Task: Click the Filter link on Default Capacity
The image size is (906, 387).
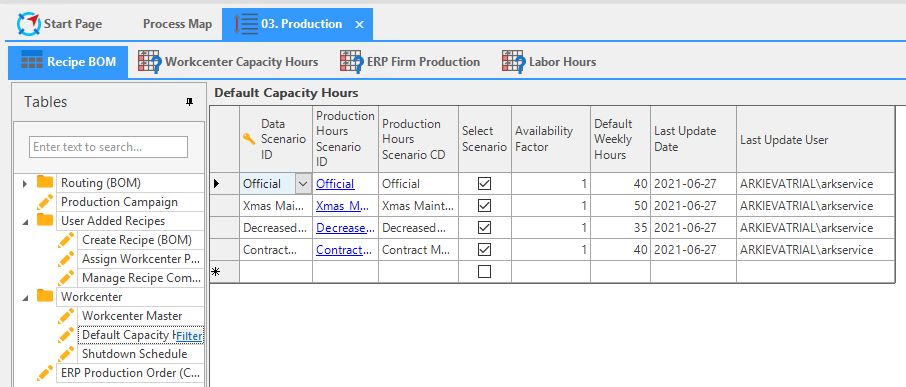Action: (189, 336)
